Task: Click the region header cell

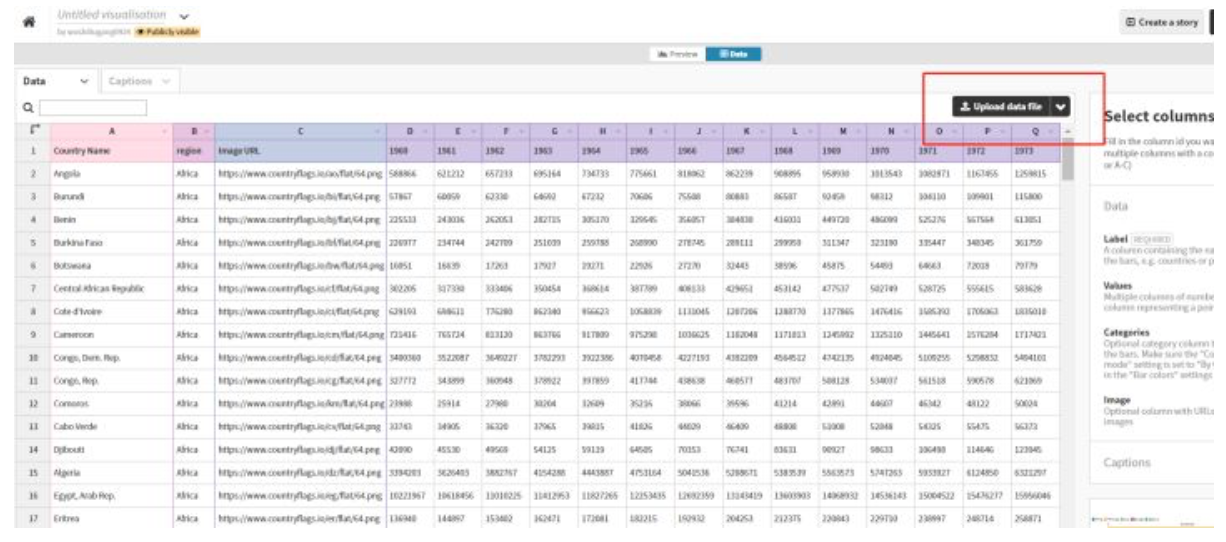Action: pos(194,151)
